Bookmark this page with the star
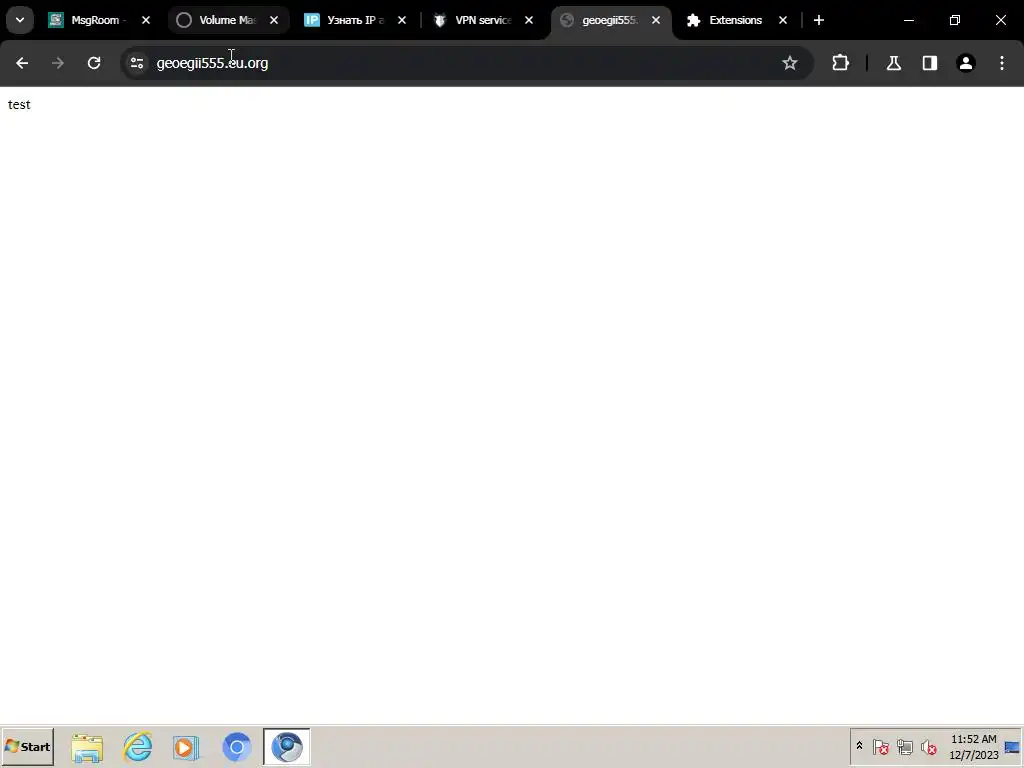 pos(790,63)
